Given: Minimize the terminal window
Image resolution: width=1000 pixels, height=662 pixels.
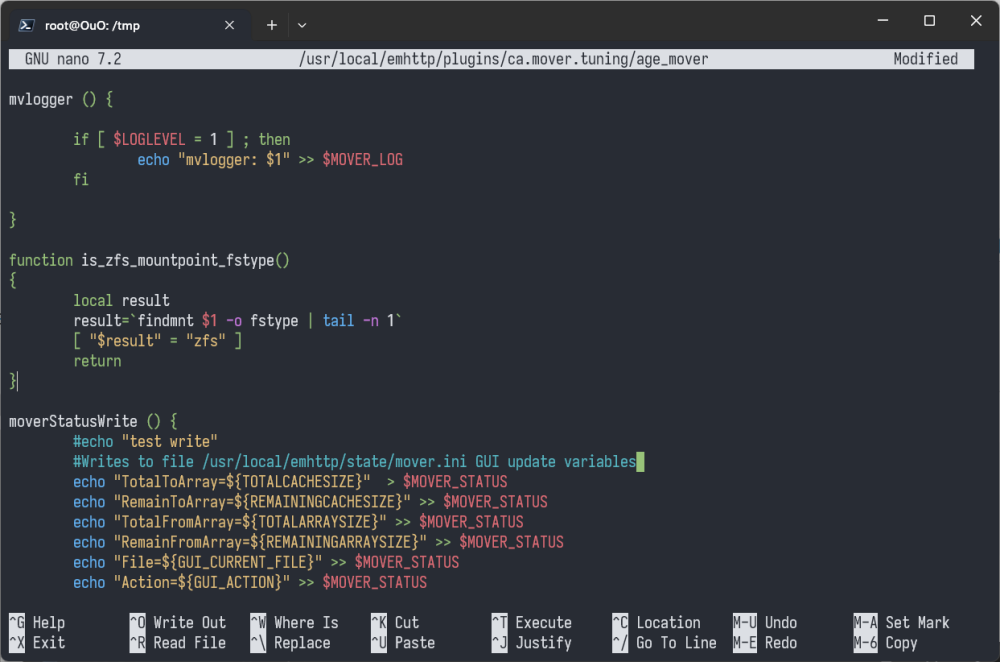Looking at the screenshot, I should tap(883, 20).
